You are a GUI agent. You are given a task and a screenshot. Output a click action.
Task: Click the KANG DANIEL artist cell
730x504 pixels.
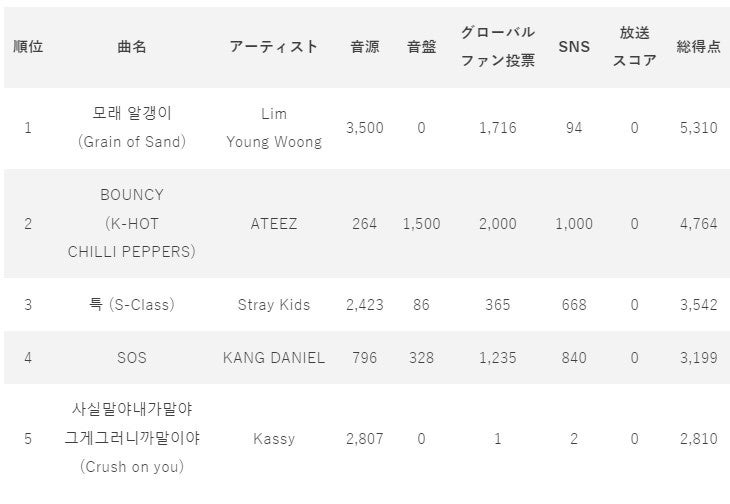tap(273, 358)
